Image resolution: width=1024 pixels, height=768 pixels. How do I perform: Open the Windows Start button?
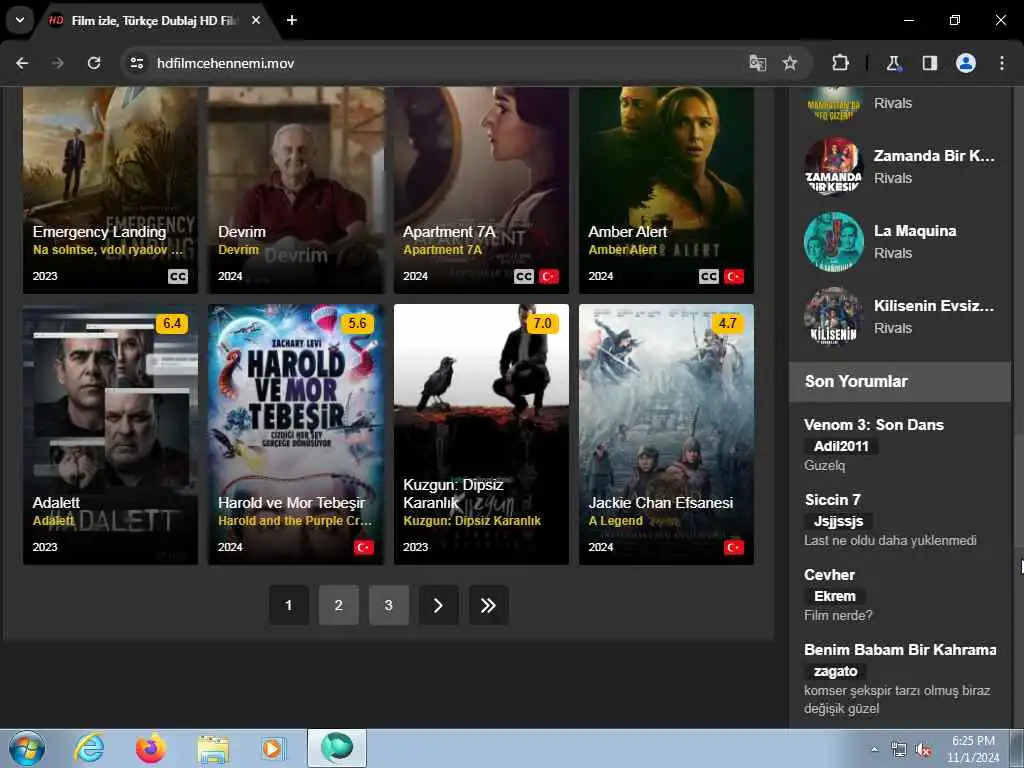[27, 748]
